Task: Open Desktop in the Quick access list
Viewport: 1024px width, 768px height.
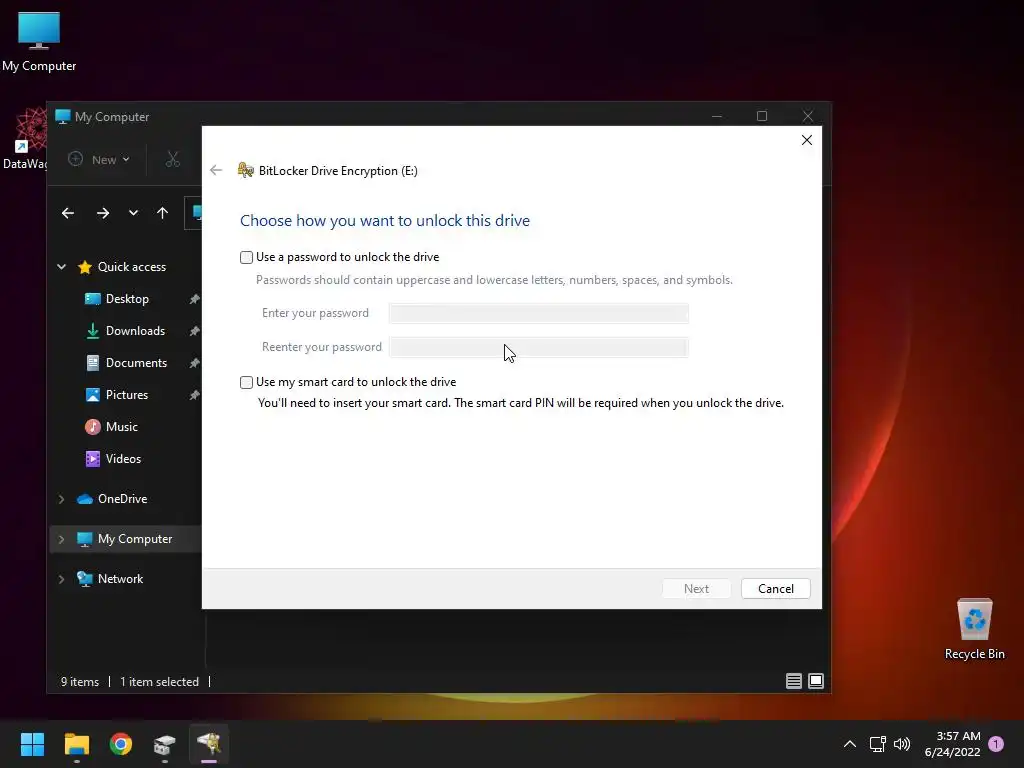Action: coord(127,298)
